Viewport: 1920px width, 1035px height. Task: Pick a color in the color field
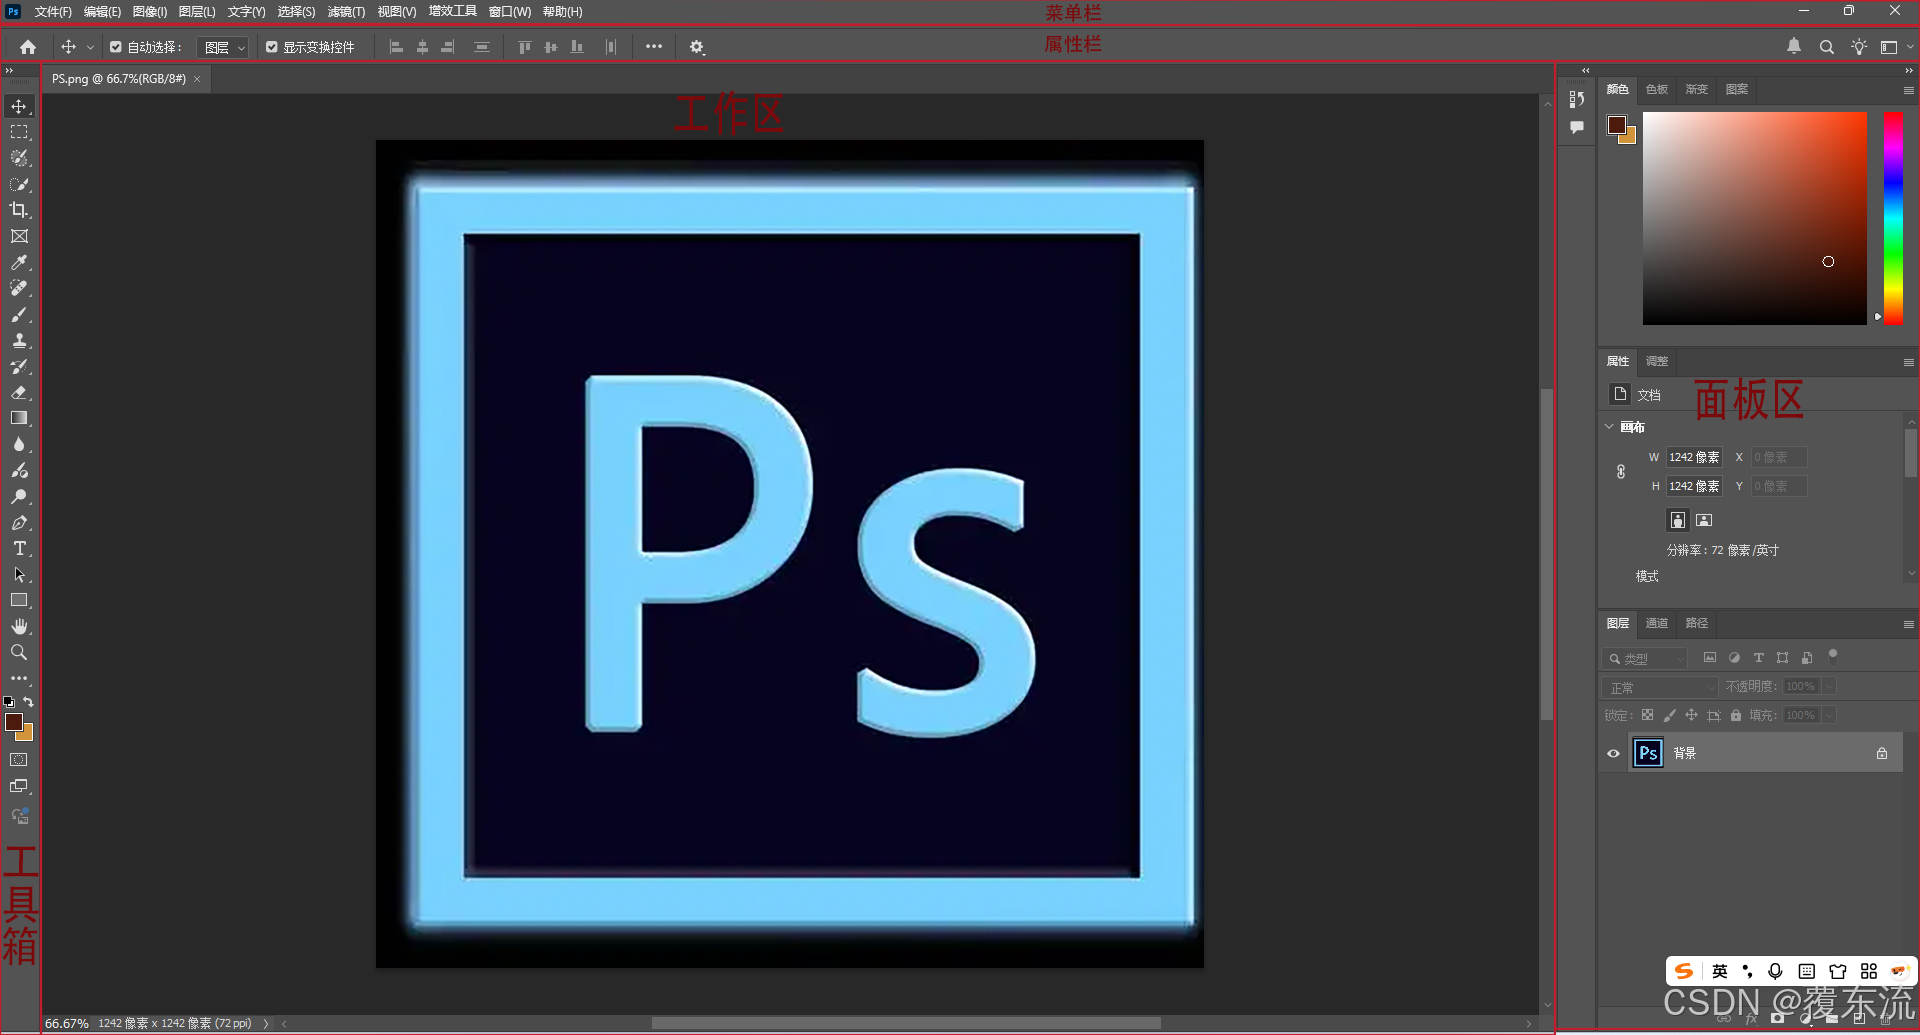click(1755, 218)
